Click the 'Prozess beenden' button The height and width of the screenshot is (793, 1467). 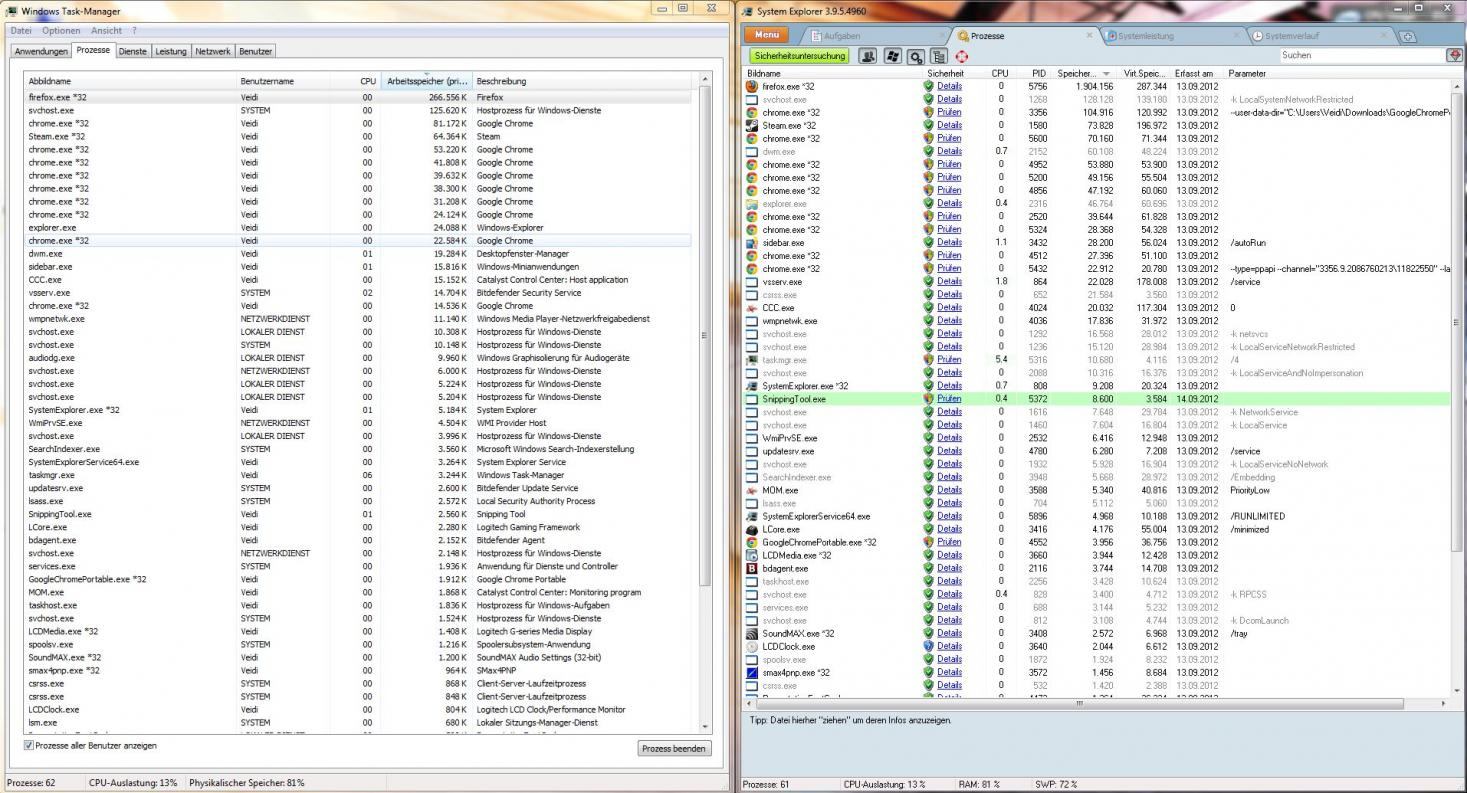point(674,748)
